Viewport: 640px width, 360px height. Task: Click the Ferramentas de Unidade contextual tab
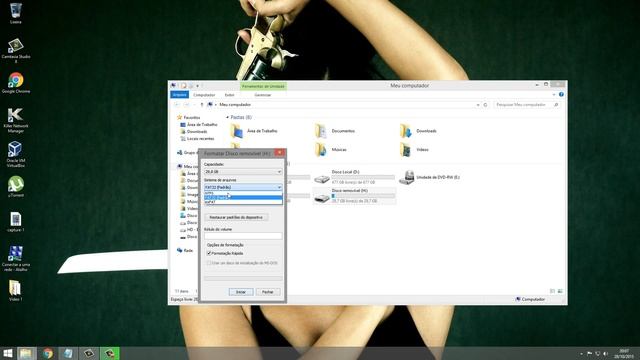[263, 86]
